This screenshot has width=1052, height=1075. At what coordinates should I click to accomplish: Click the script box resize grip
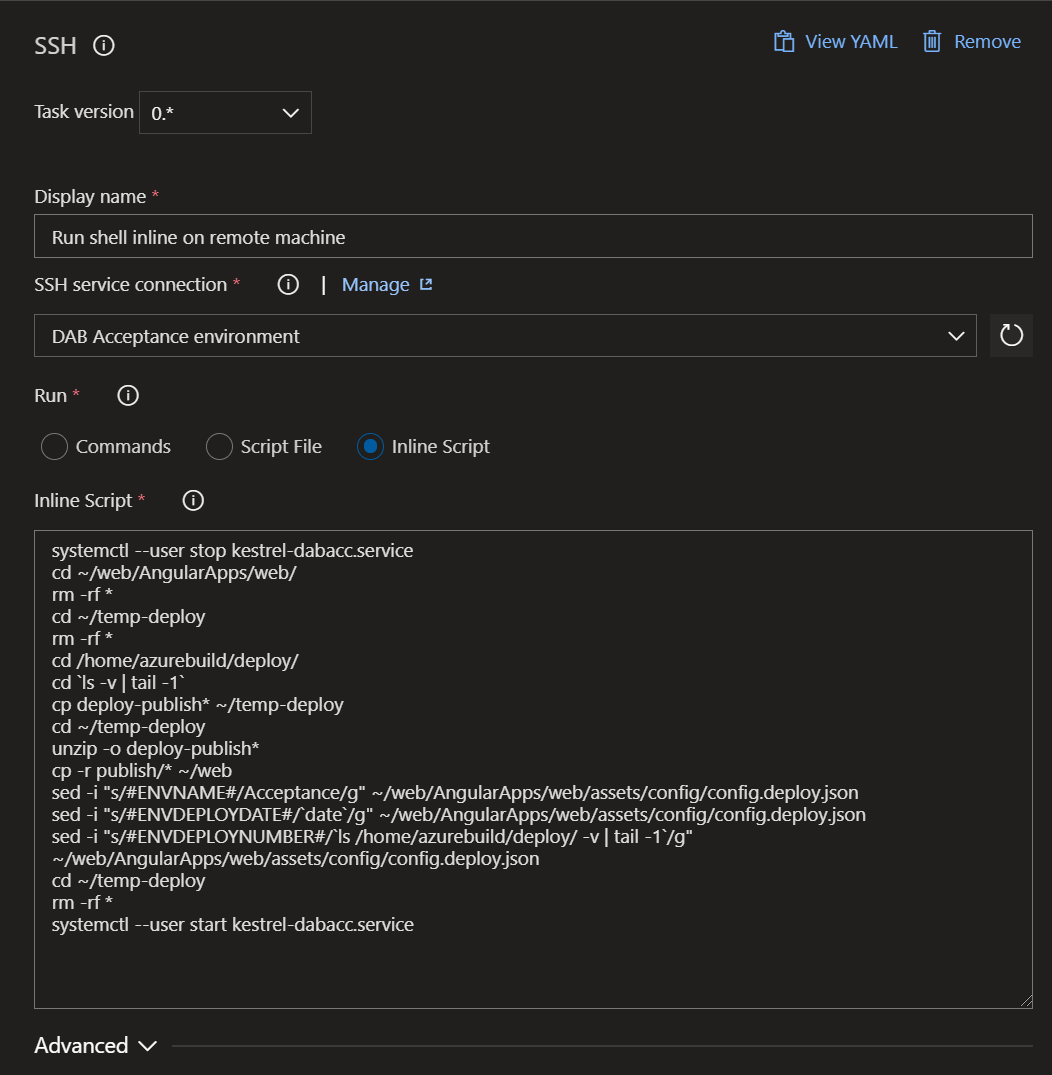click(1026, 1001)
